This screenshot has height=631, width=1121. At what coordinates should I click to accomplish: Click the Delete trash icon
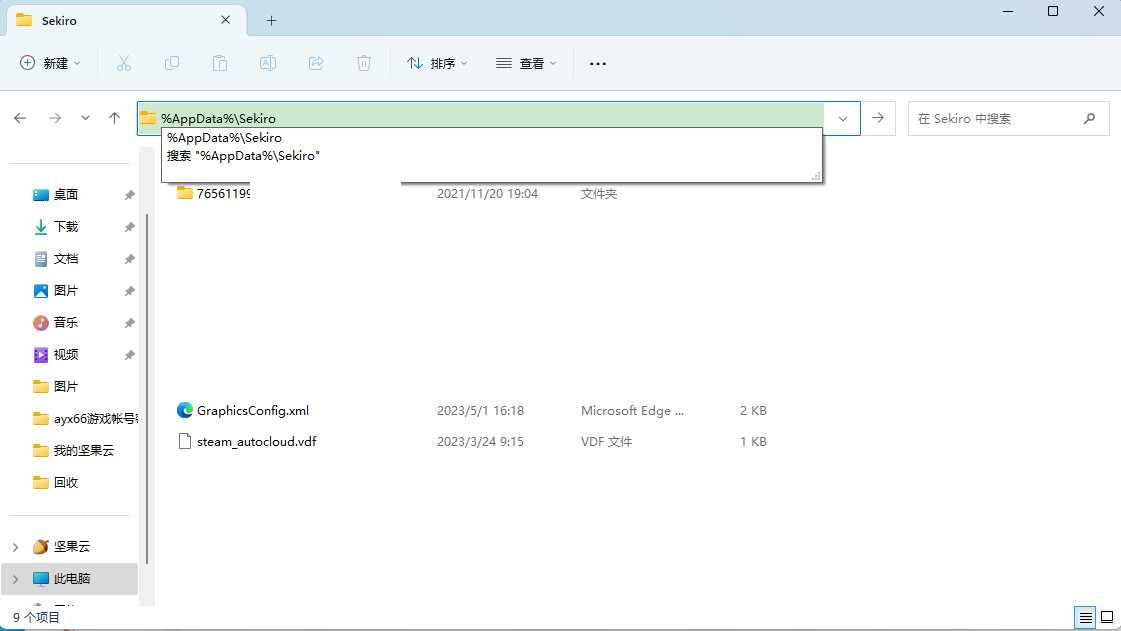tap(364, 63)
